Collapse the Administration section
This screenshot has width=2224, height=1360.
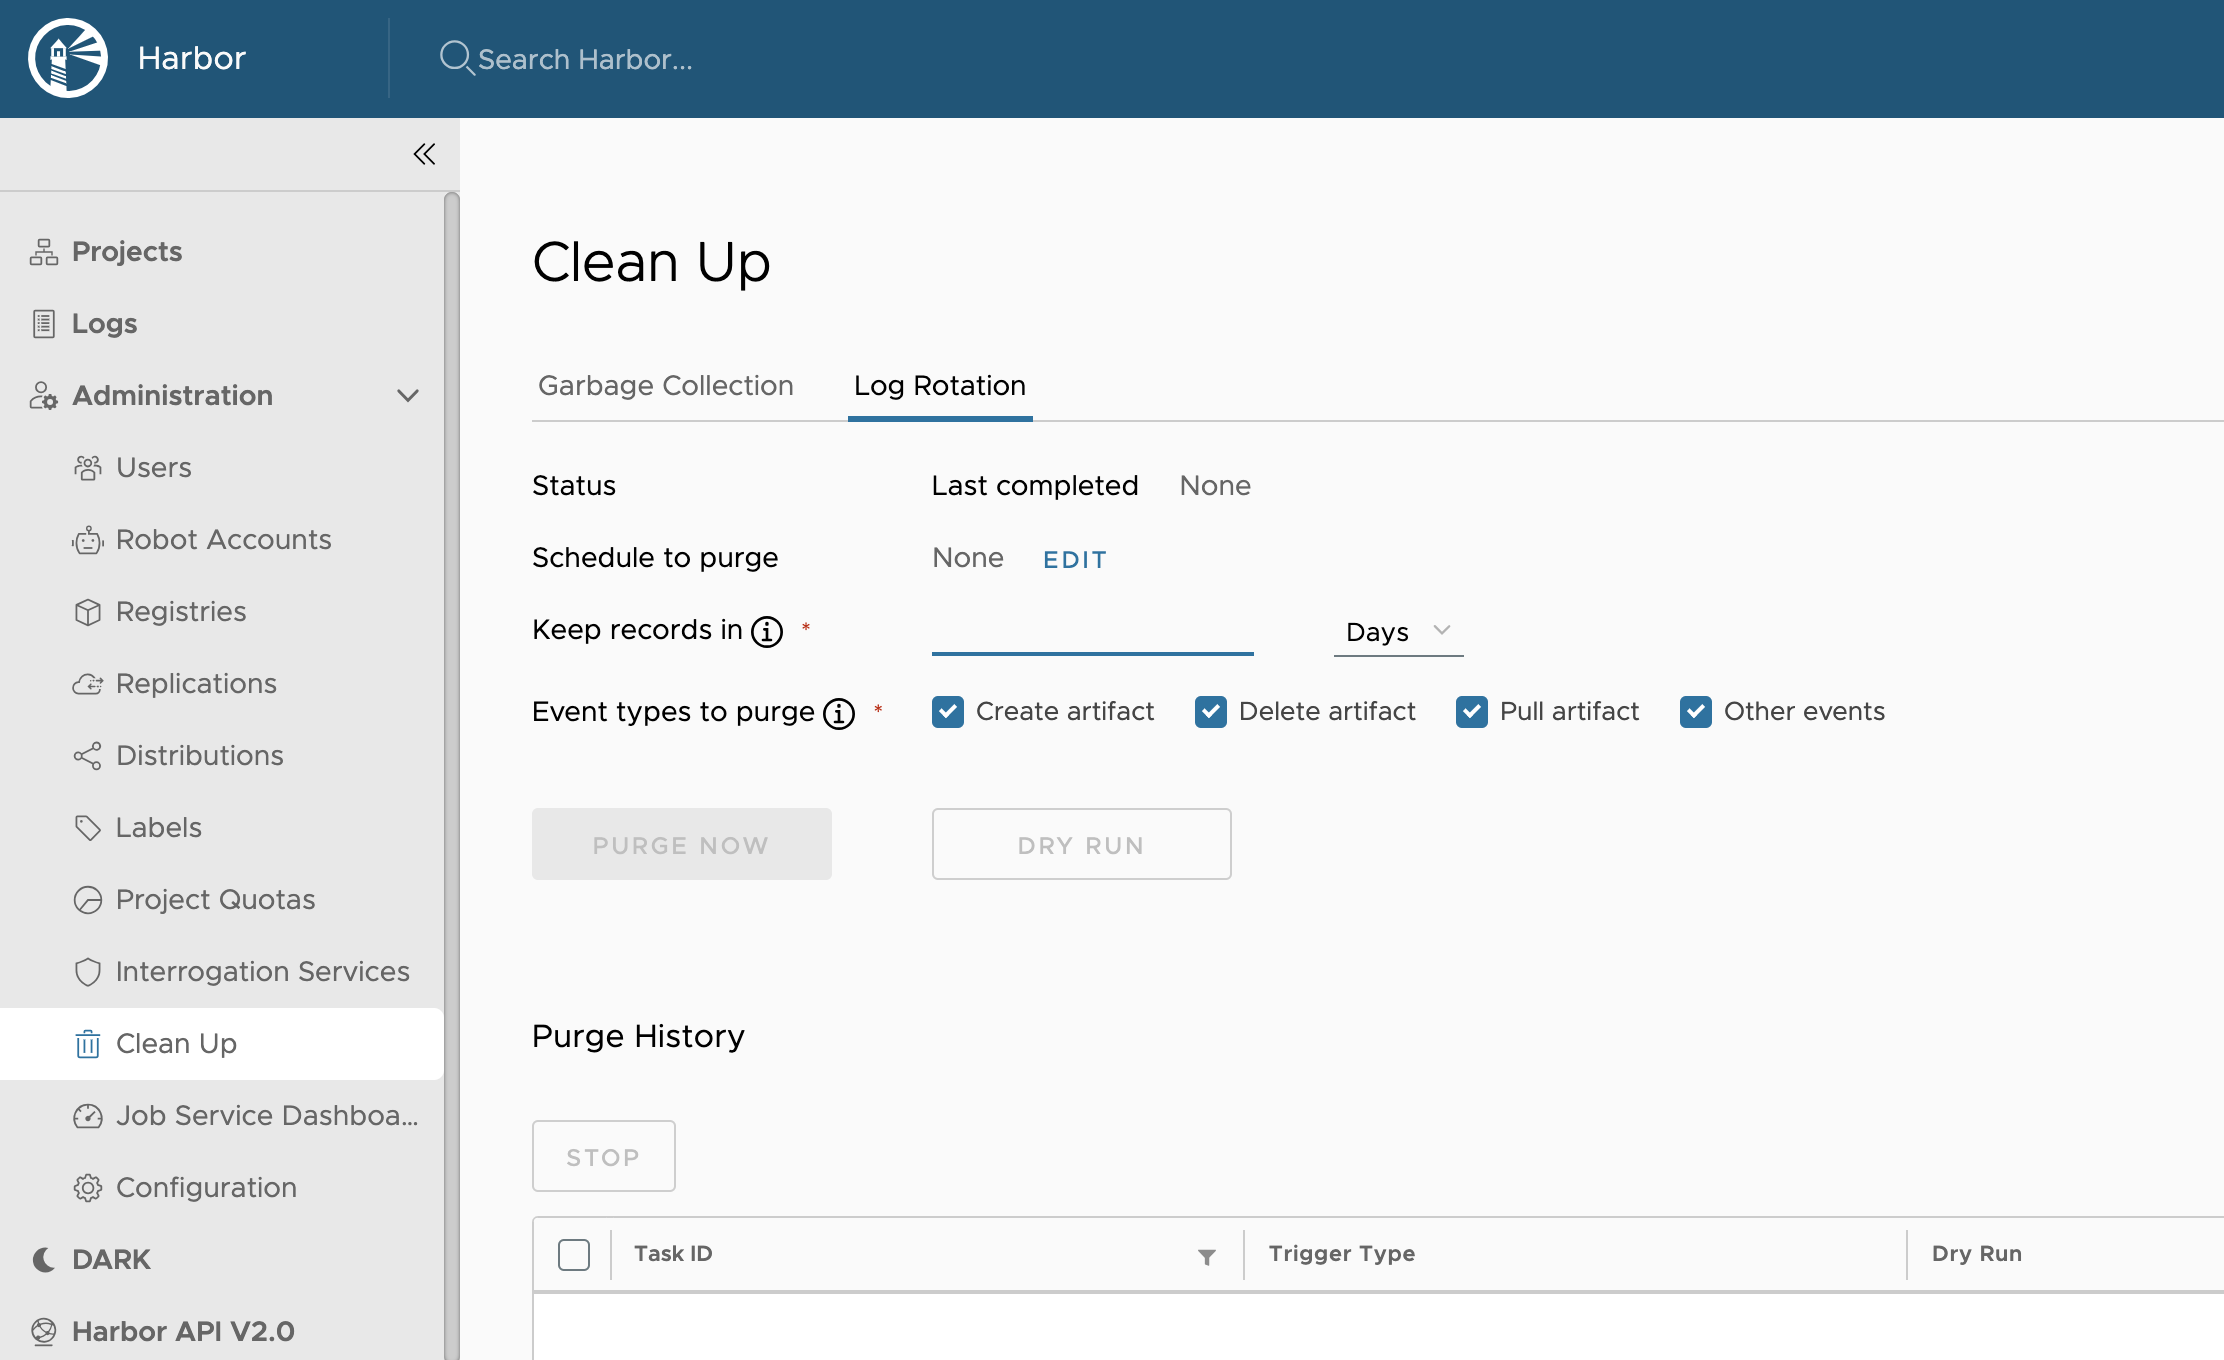(408, 396)
